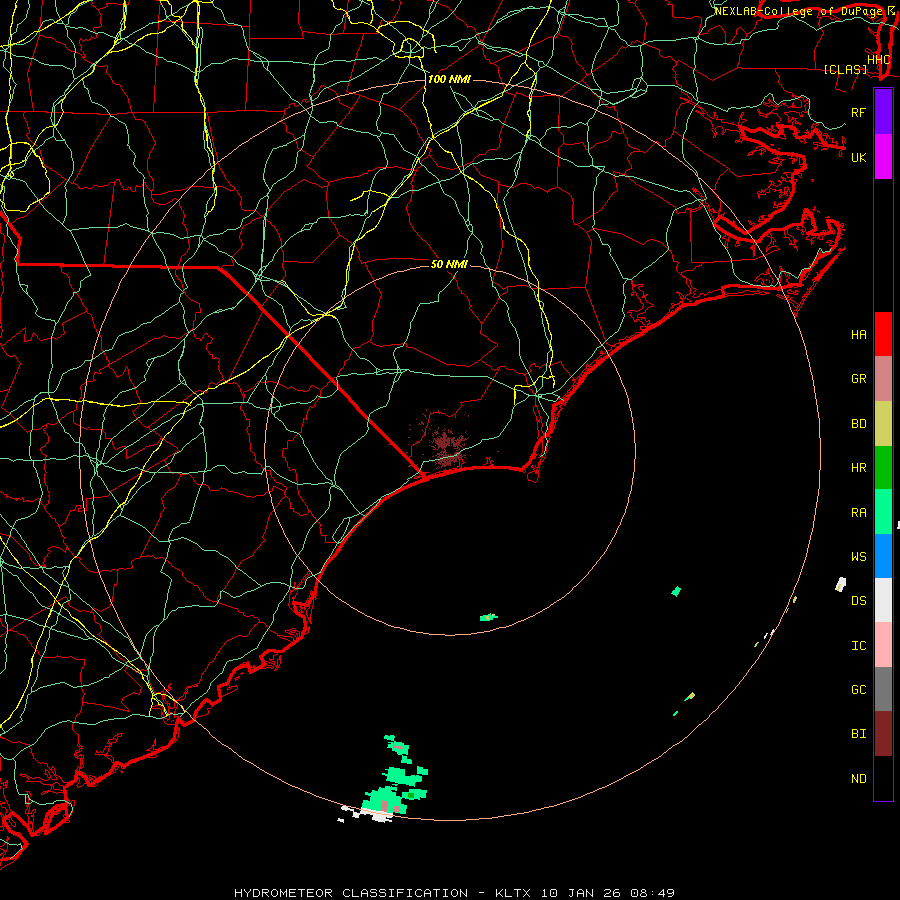Pick the dark green HR legend swatch

[x=883, y=468]
